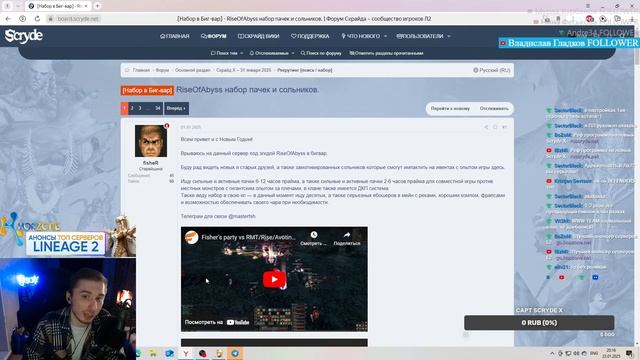The image size is (640, 360).
Task: Click the Отслеживать button
Action: tap(494, 109)
